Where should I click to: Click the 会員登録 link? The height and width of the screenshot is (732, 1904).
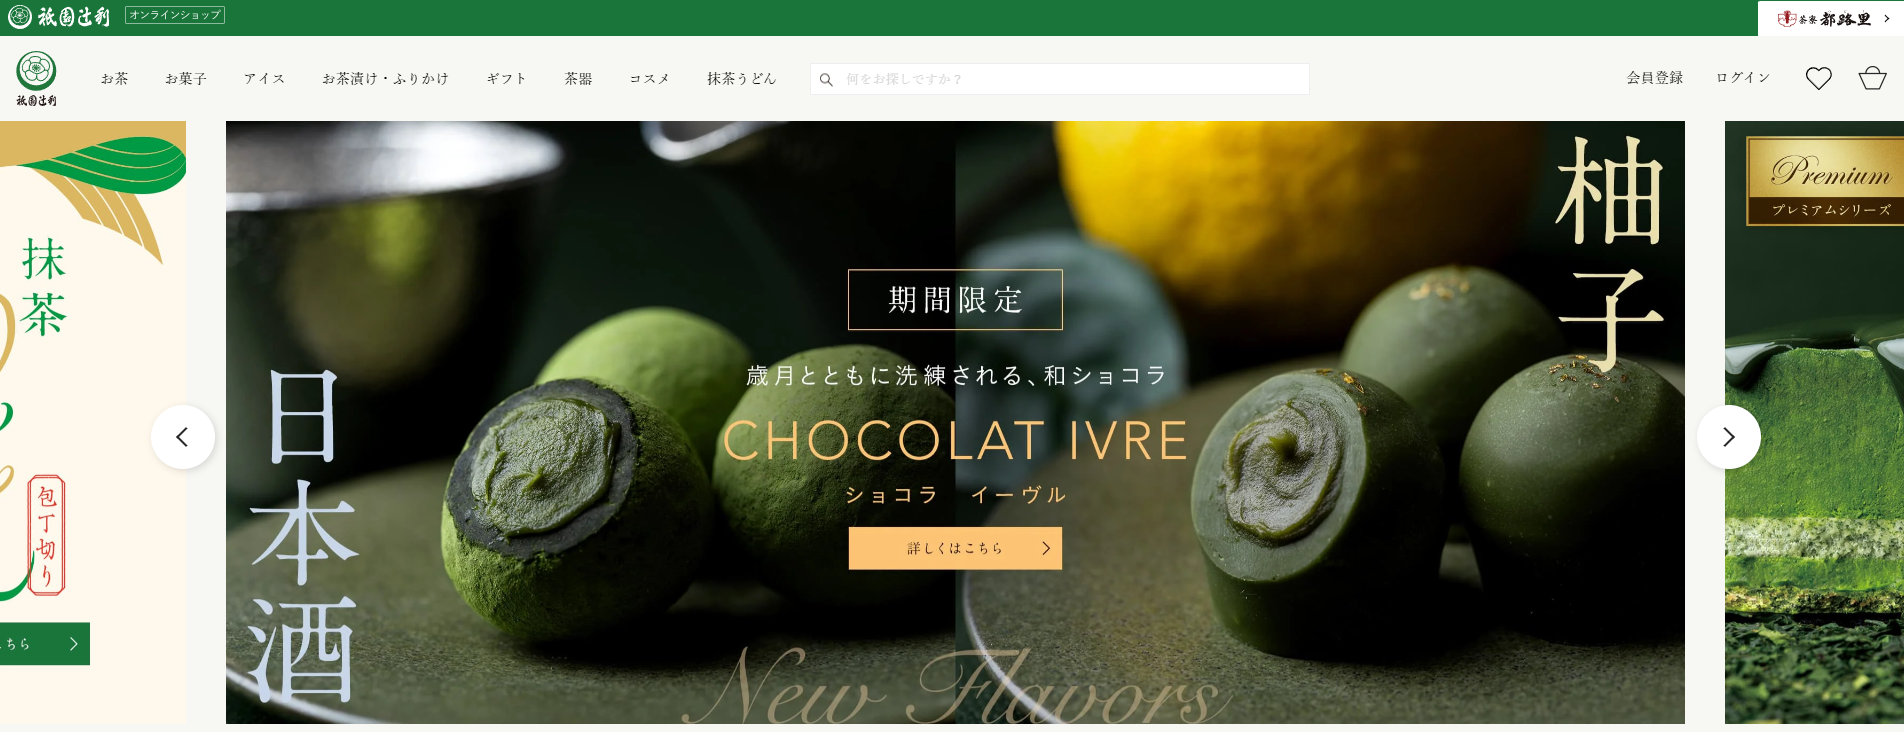click(x=1655, y=78)
